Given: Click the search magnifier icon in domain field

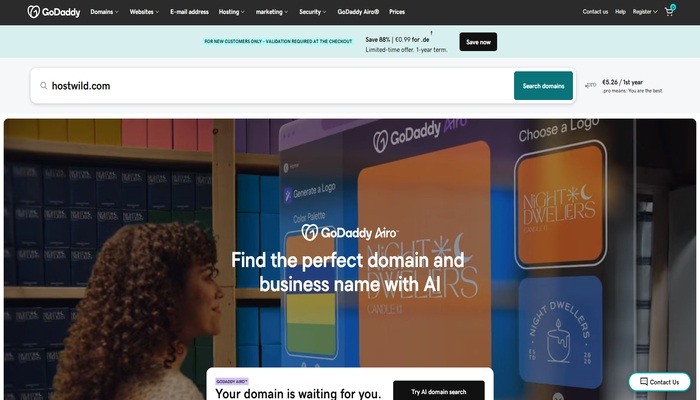Looking at the screenshot, I should click(x=43, y=86).
